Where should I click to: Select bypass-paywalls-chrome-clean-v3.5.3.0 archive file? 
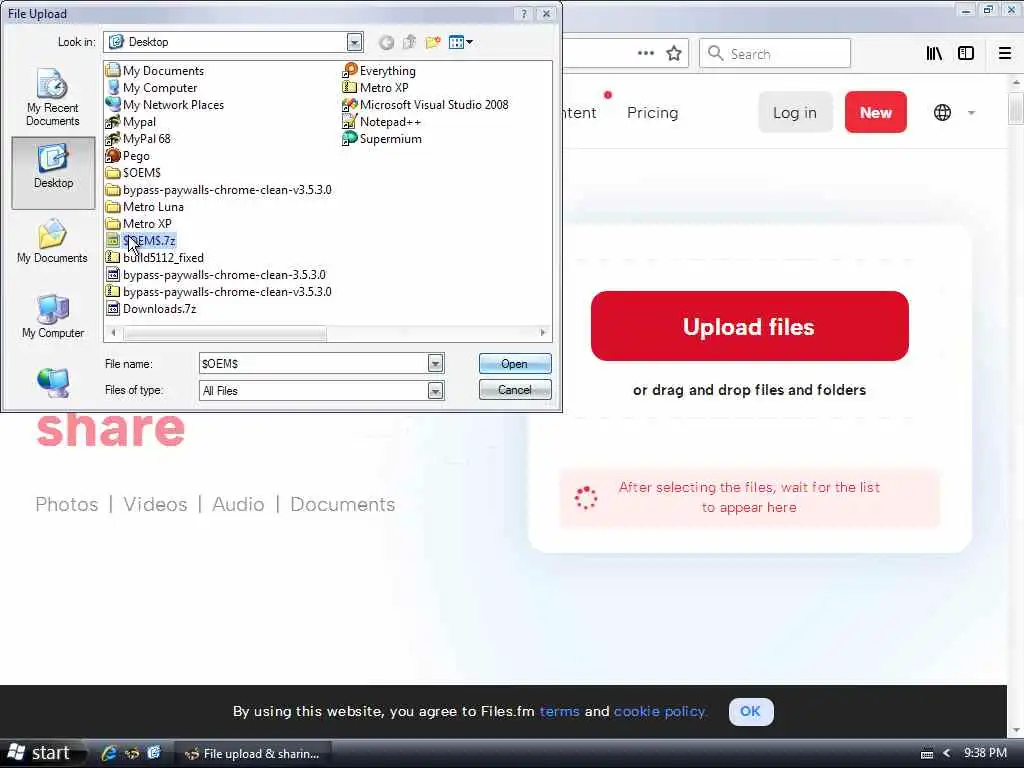[219, 291]
